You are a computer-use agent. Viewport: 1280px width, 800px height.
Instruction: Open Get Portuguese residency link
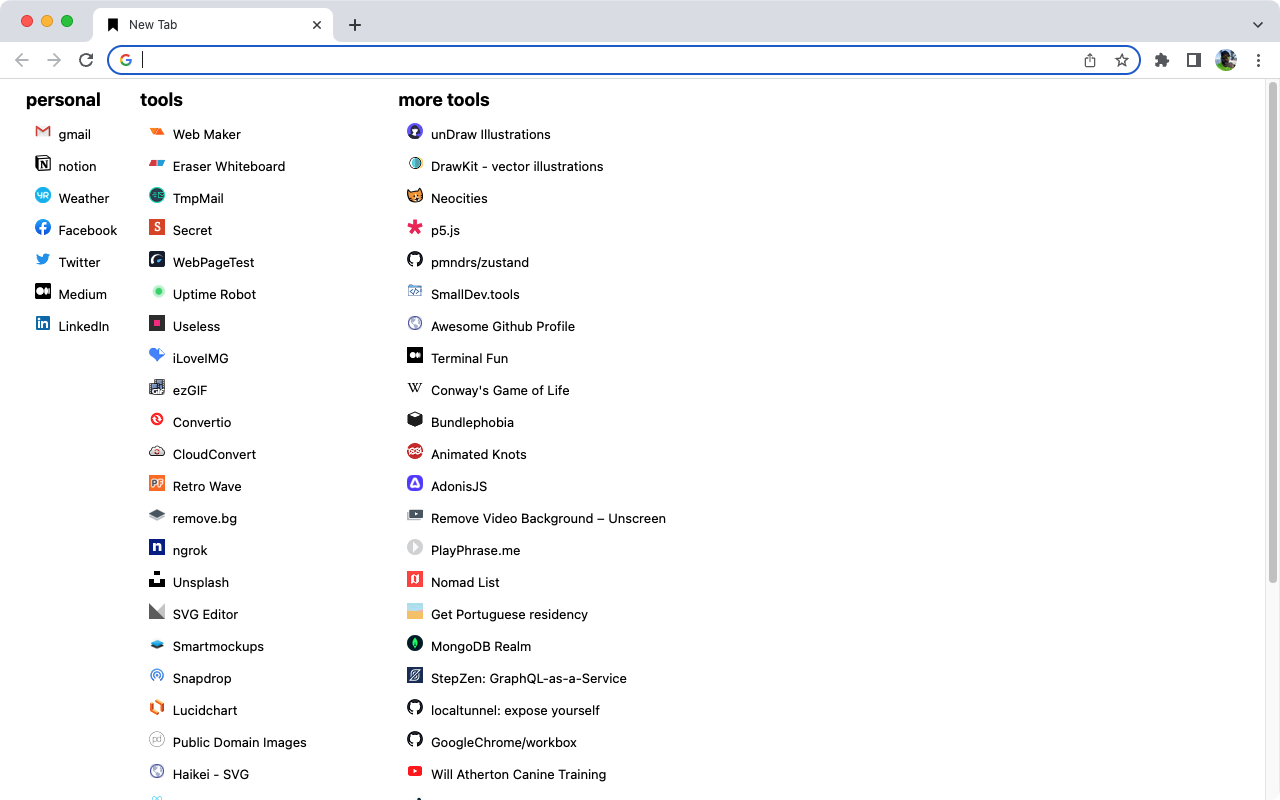point(509,614)
